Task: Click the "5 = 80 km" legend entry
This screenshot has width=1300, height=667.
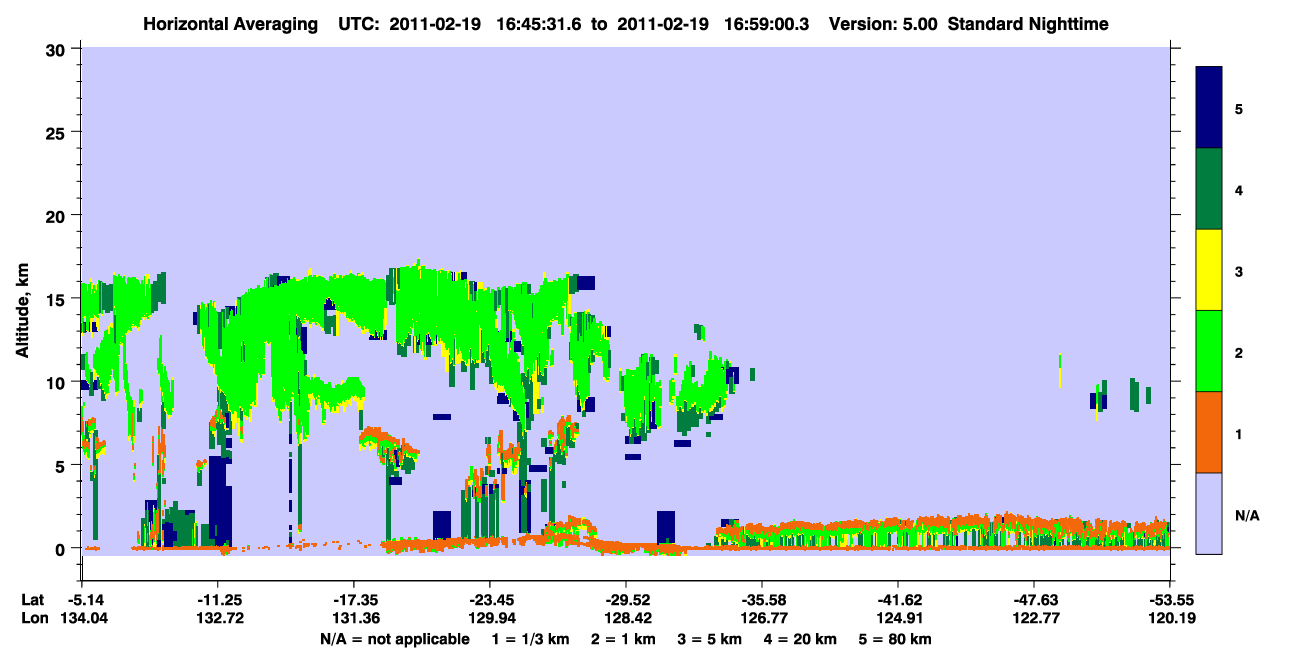Action: (896, 639)
